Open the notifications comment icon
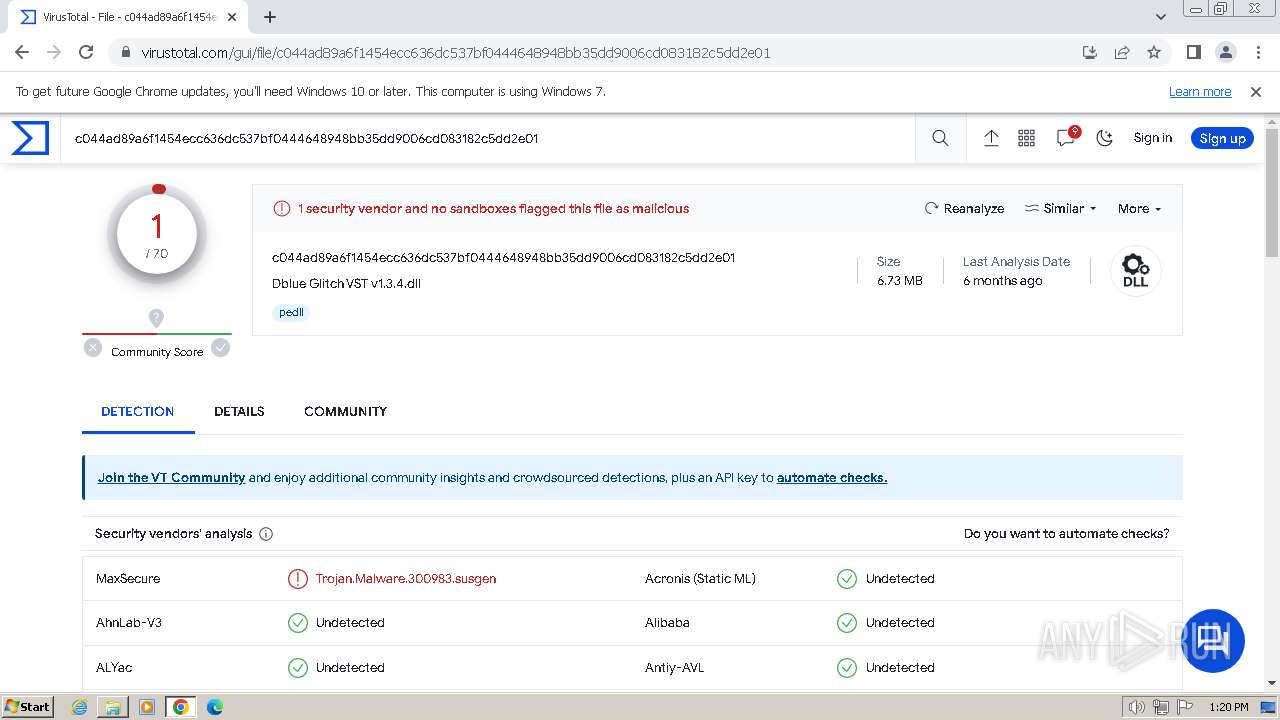The image size is (1280, 720). pyautogui.click(x=1066, y=139)
